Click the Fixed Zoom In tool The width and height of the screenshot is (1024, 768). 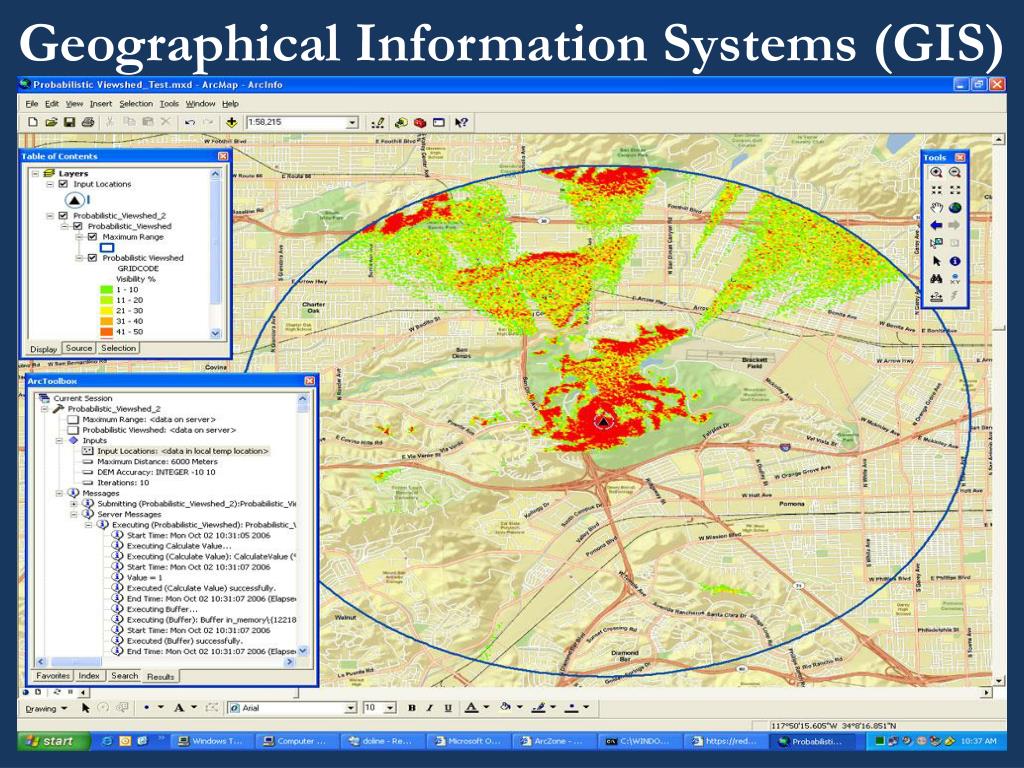(x=936, y=190)
